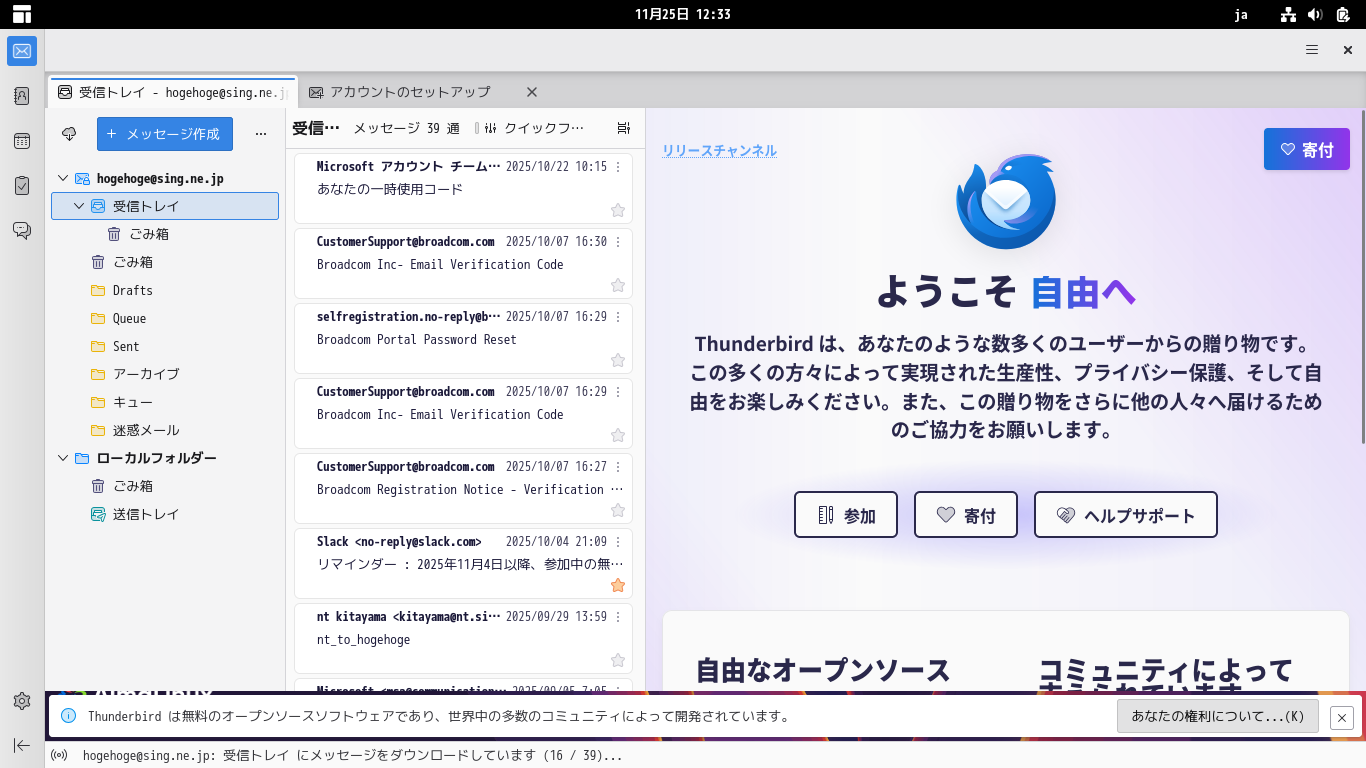The image size is (1366, 768).
Task: Click the メッセージ作成 compose button
Action: (165, 134)
